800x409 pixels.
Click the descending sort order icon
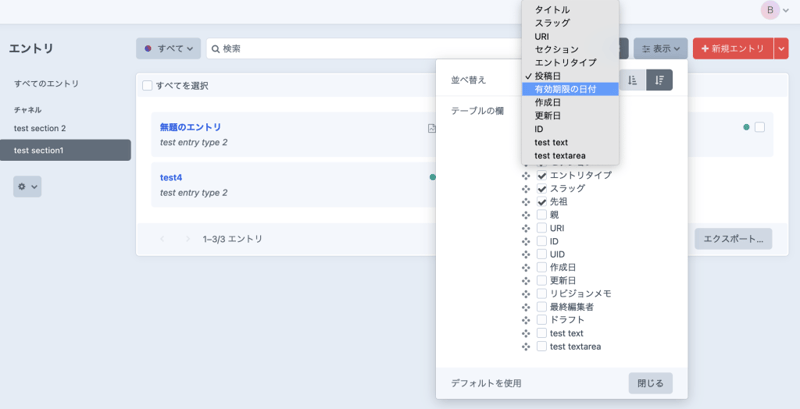(659, 80)
